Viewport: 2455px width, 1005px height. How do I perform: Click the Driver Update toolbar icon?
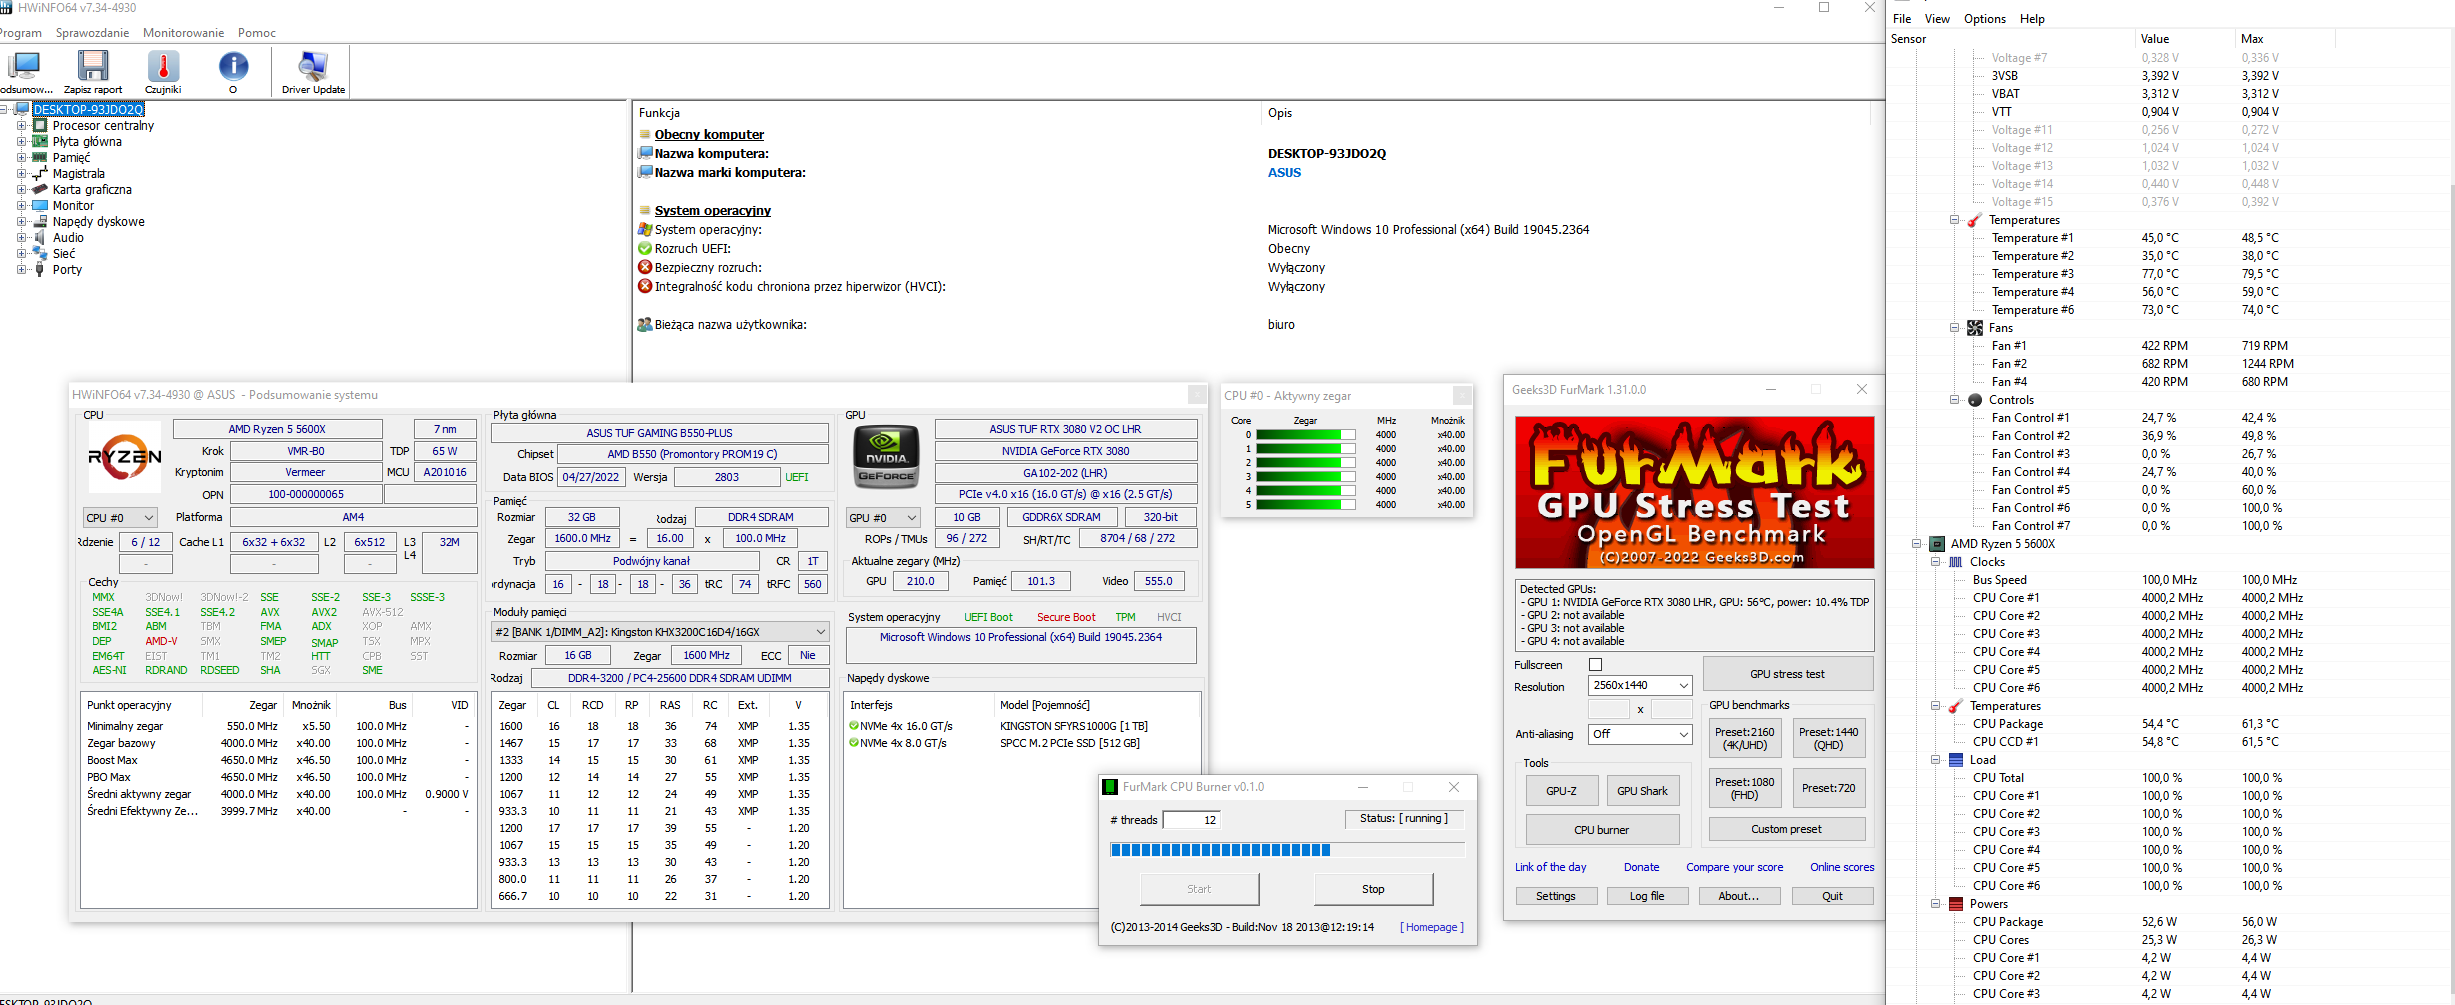[x=313, y=67]
